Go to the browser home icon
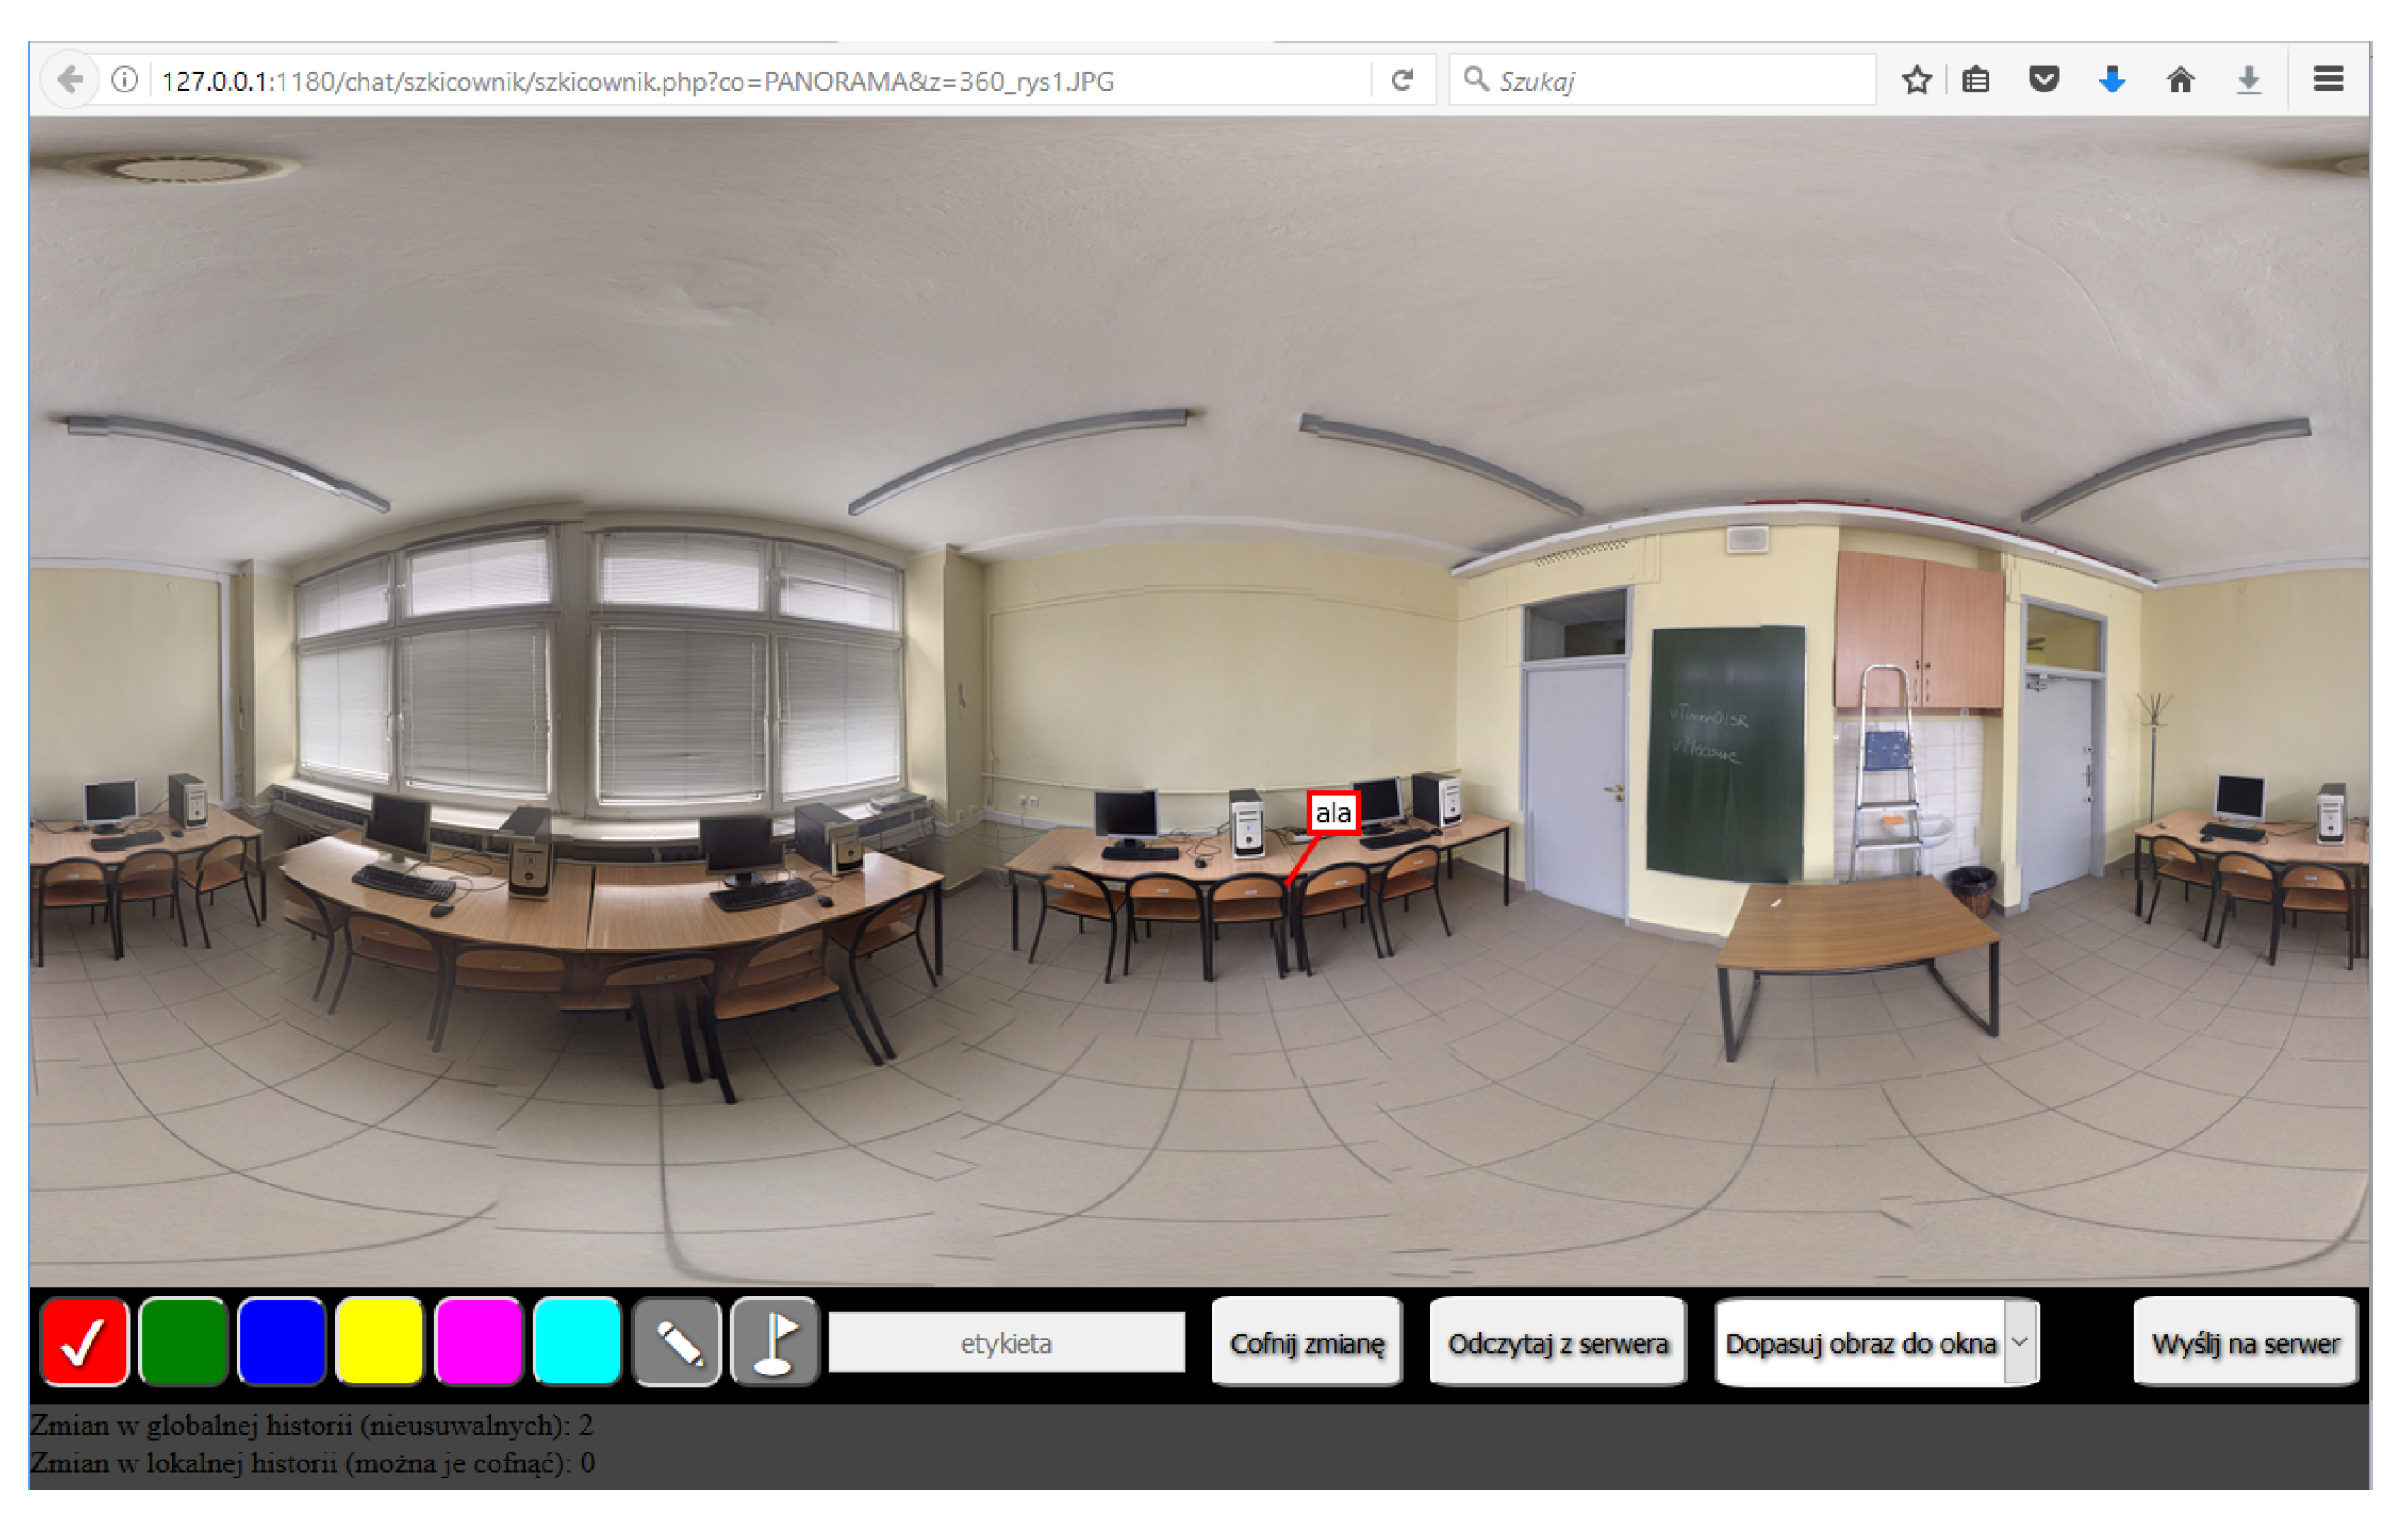Viewport: 2408px width, 1526px height. [x=2180, y=80]
